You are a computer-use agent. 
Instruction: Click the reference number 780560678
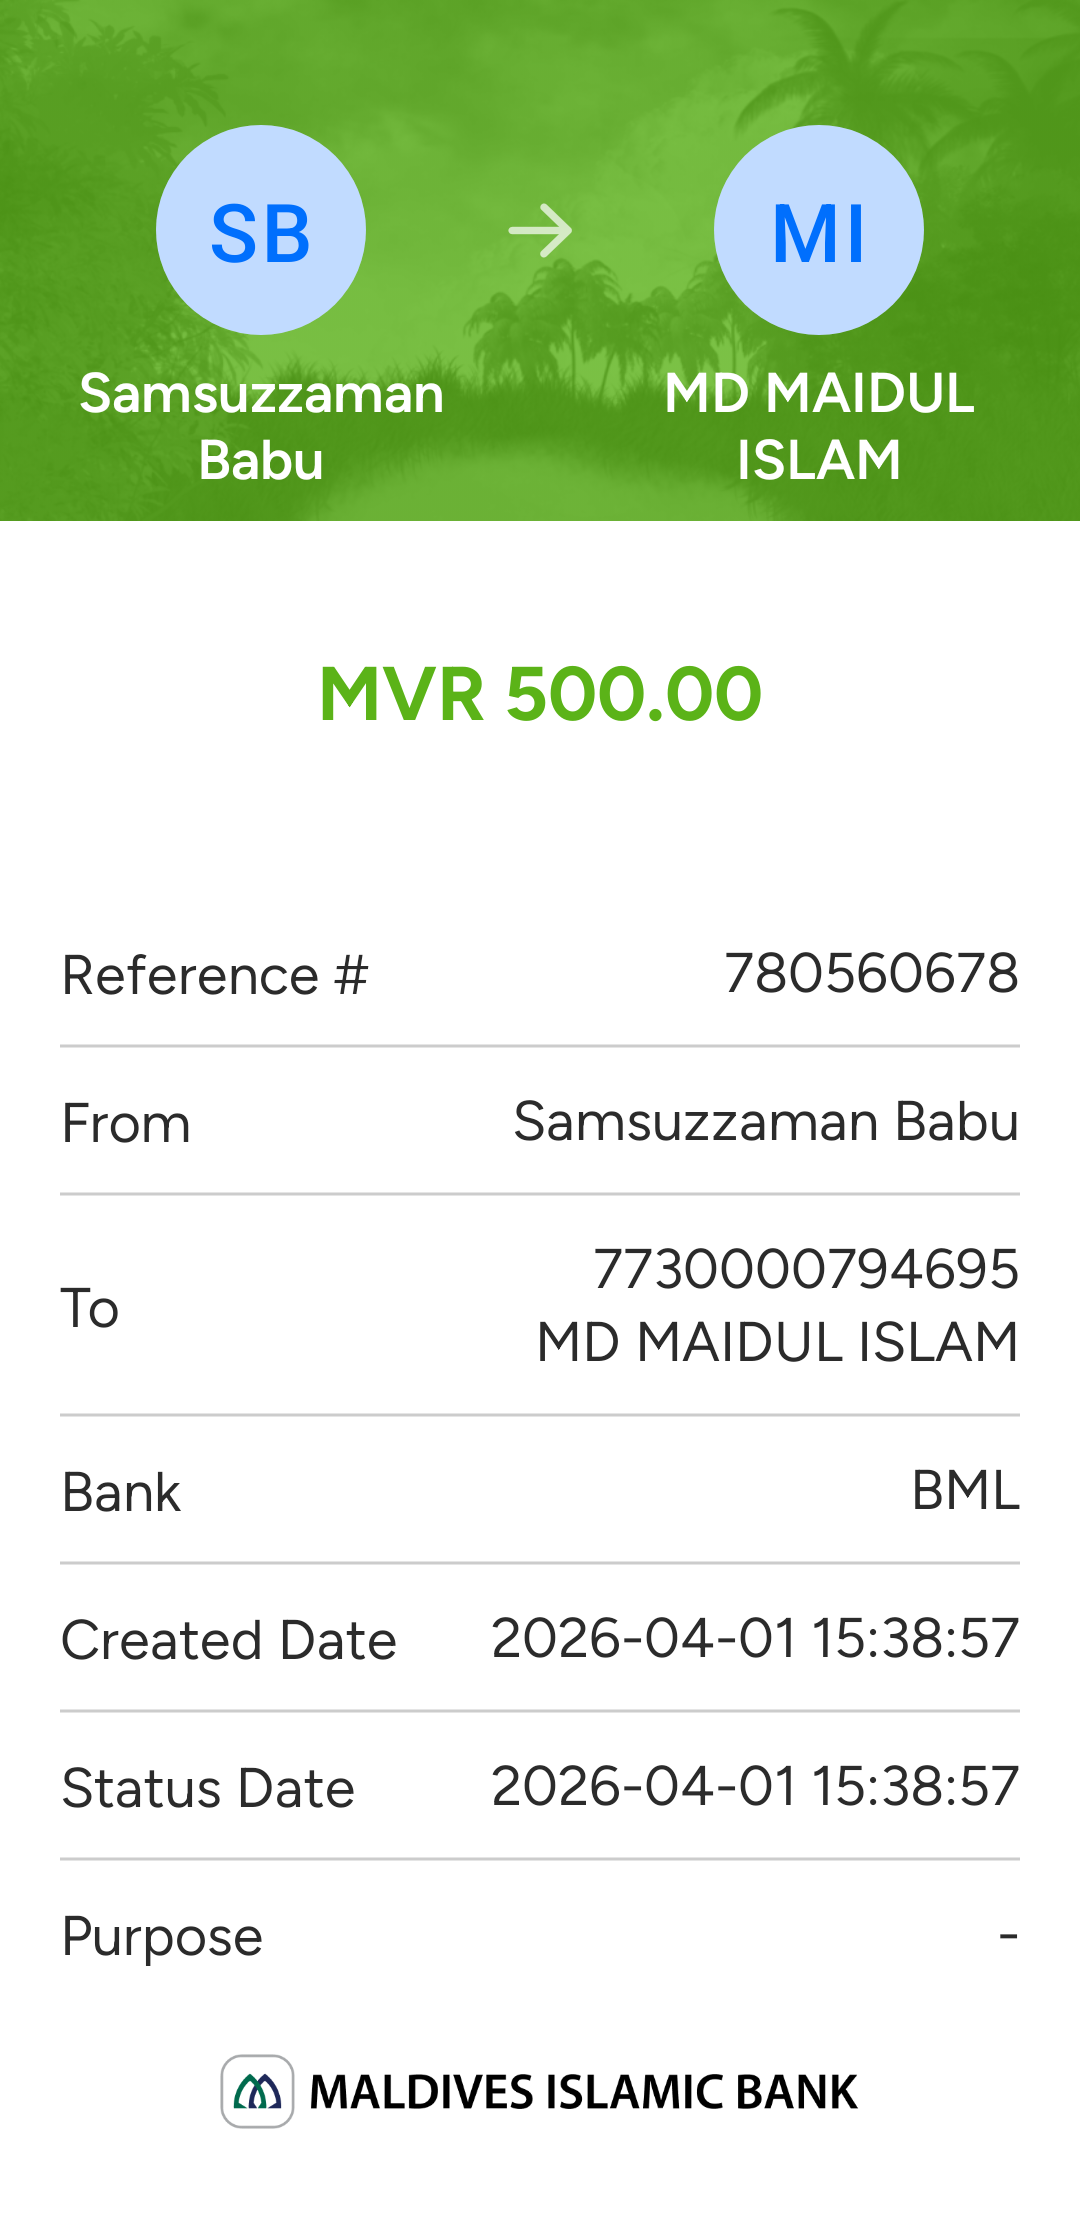pyautogui.click(x=871, y=974)
